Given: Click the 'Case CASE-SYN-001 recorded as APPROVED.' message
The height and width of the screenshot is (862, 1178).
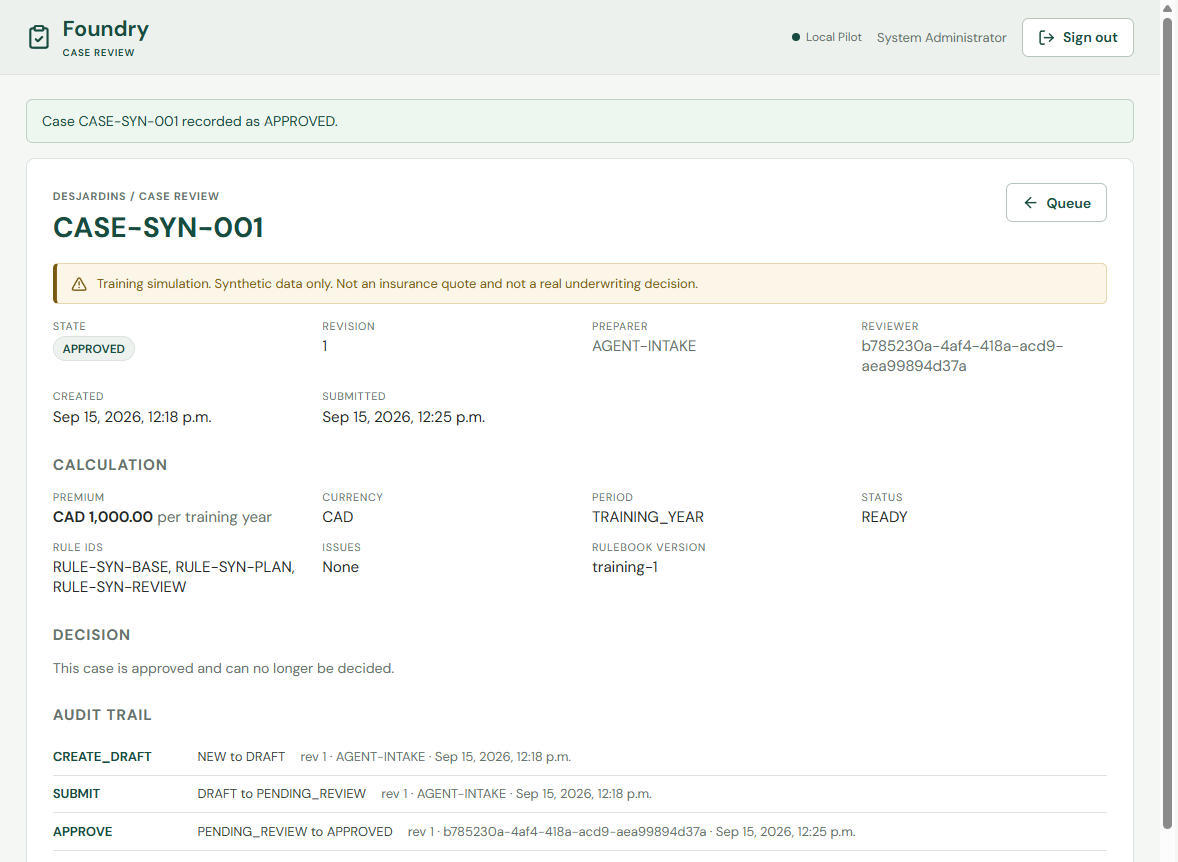Looking at the screenshot, I should tap(190, 121).
